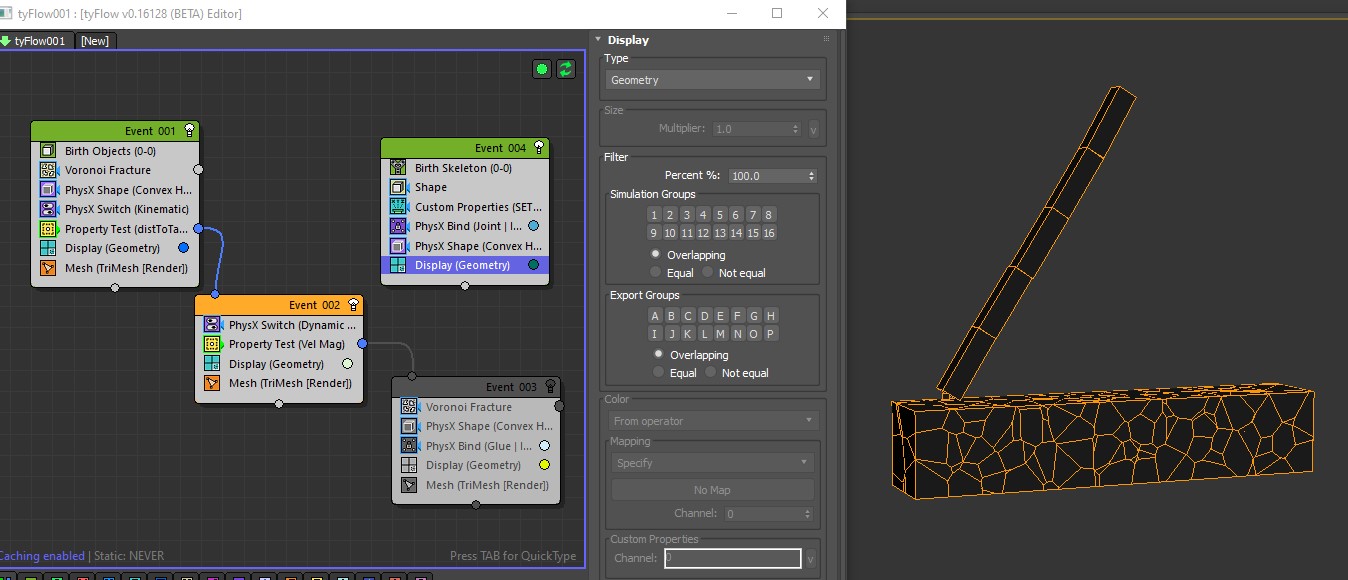Screen dimensions: 1348x580
Task: Toggle Event 004 lightbulb enable icon
Action: (x=539, y=147)
